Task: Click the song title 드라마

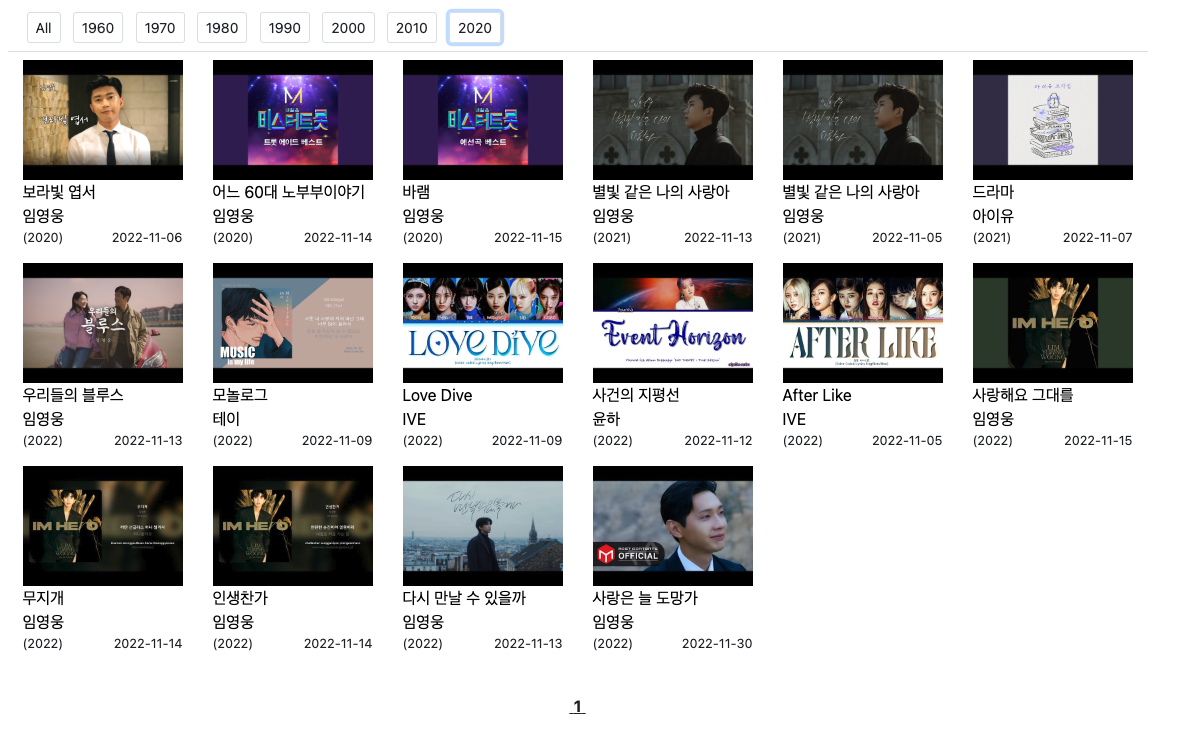Action: click(993, 192)
